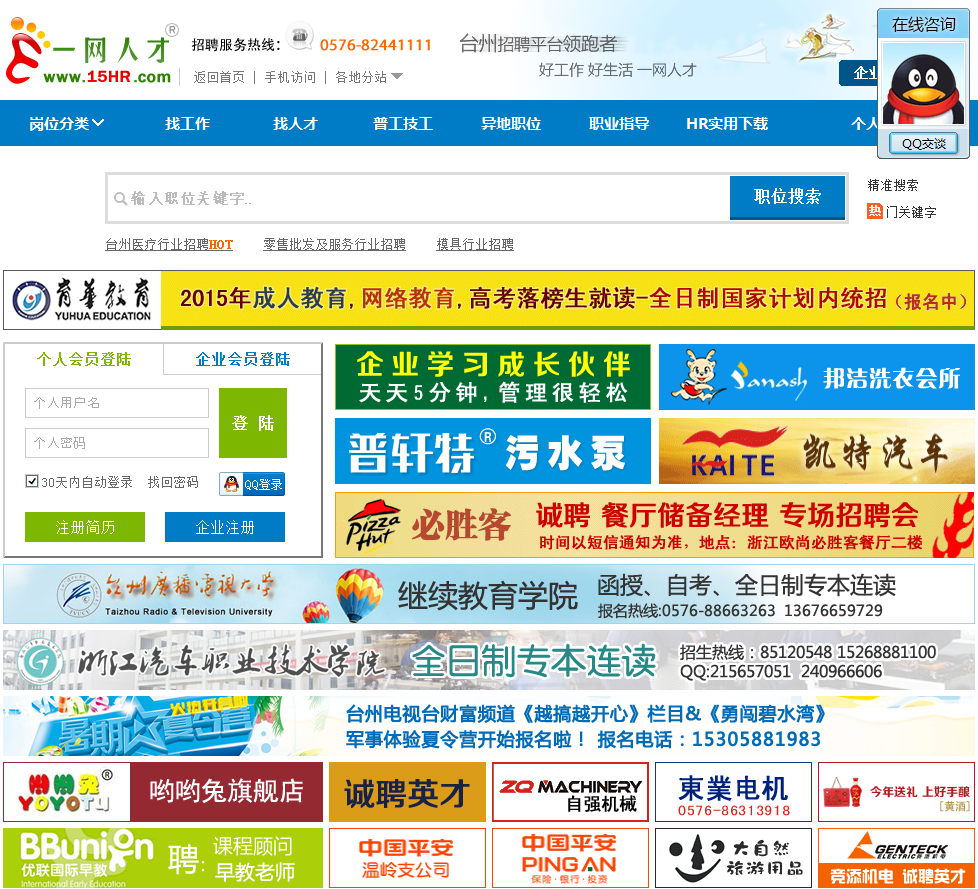Open the HR实用下载 nav item
Screen dimensions: 978x889
pos(727,124)
